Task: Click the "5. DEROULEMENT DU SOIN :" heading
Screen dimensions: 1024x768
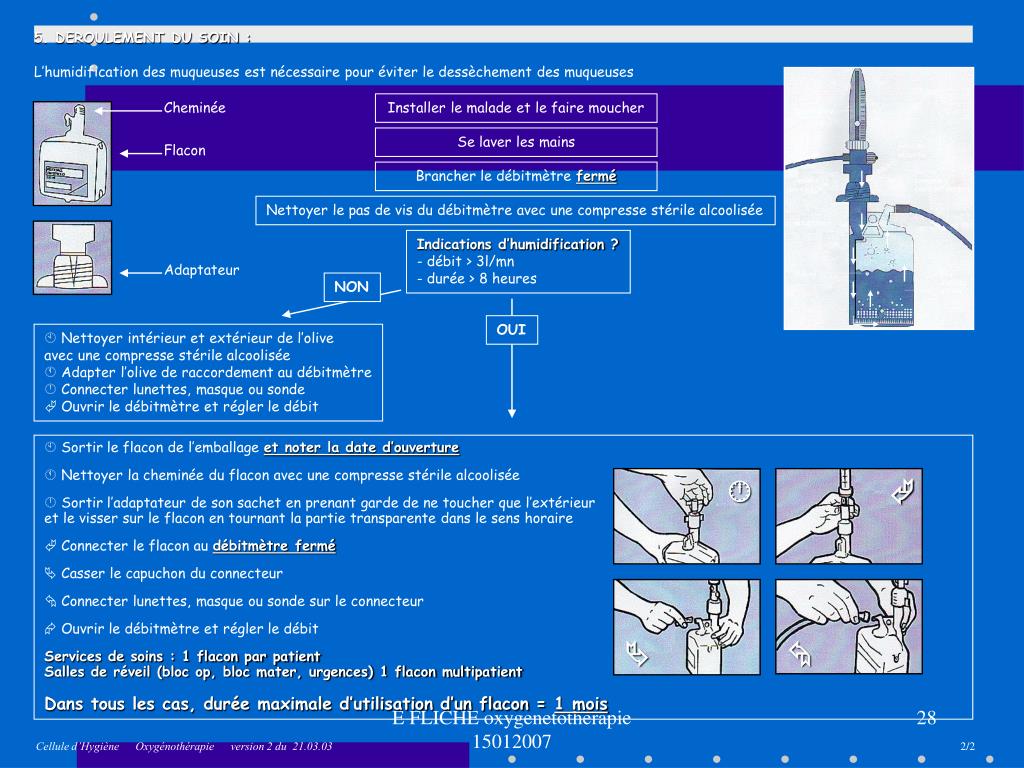Action: click(x=143, y=37)
